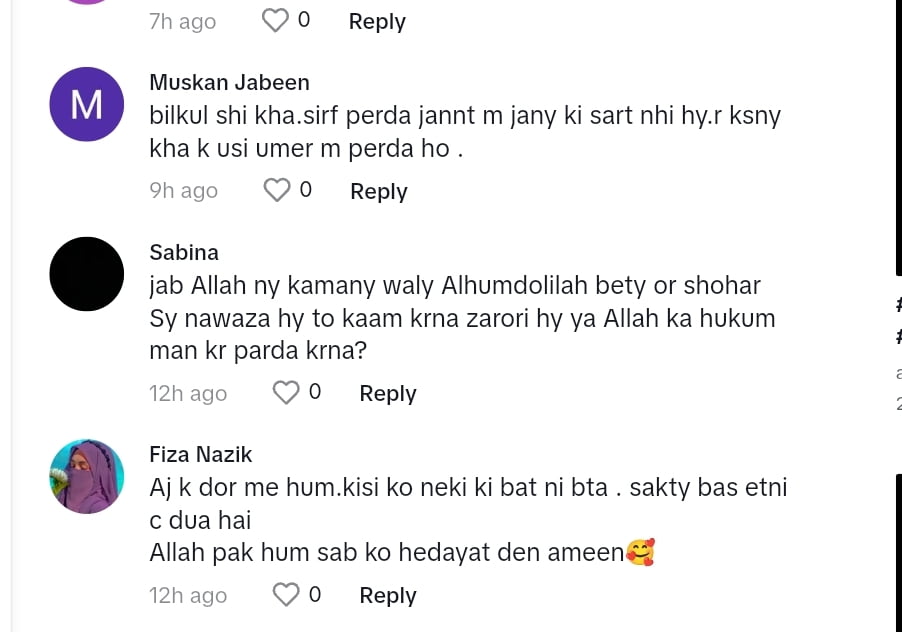Image resolution: width=902 pixels, height=632 pixels.
Task: Visit Fiza Nazik's profile name link
Action: (x=201, y=454)
